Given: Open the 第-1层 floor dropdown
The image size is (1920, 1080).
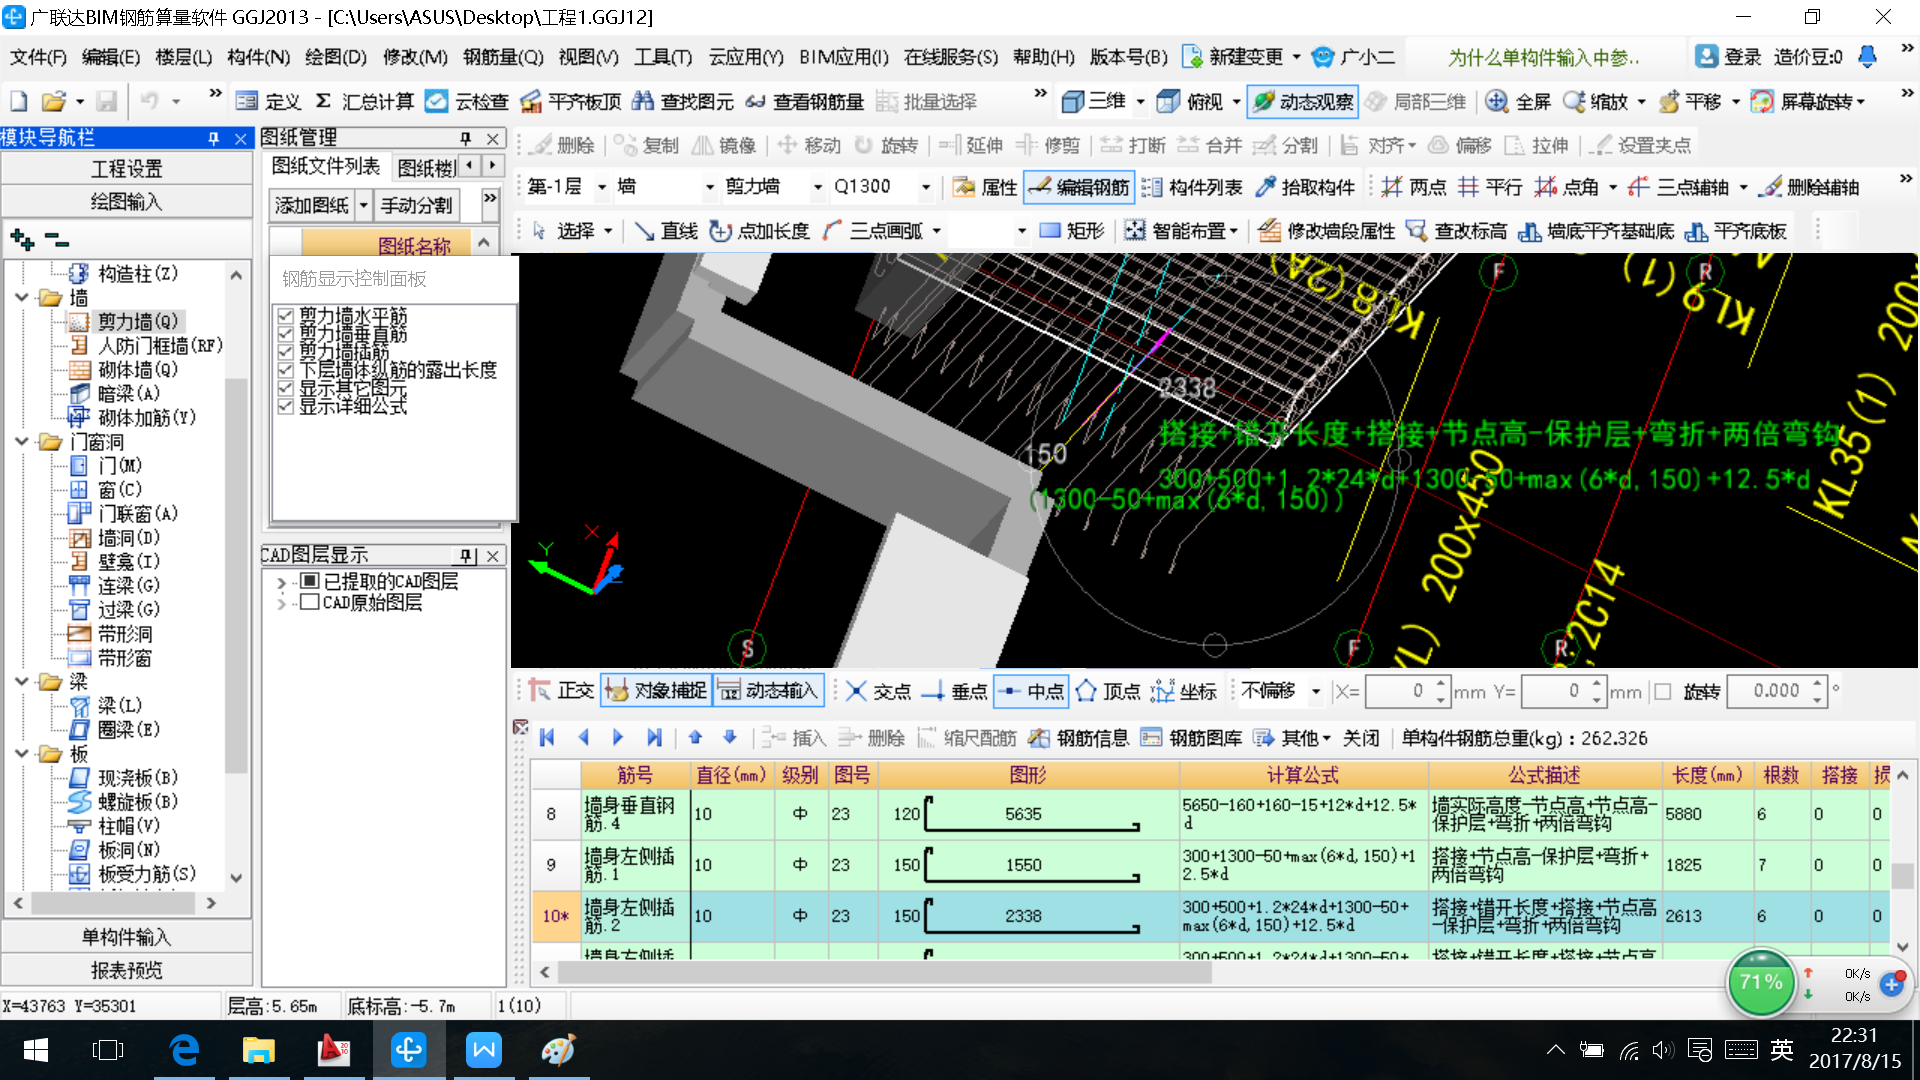Looking at the screenshot, I should click(x=602, y=187).
